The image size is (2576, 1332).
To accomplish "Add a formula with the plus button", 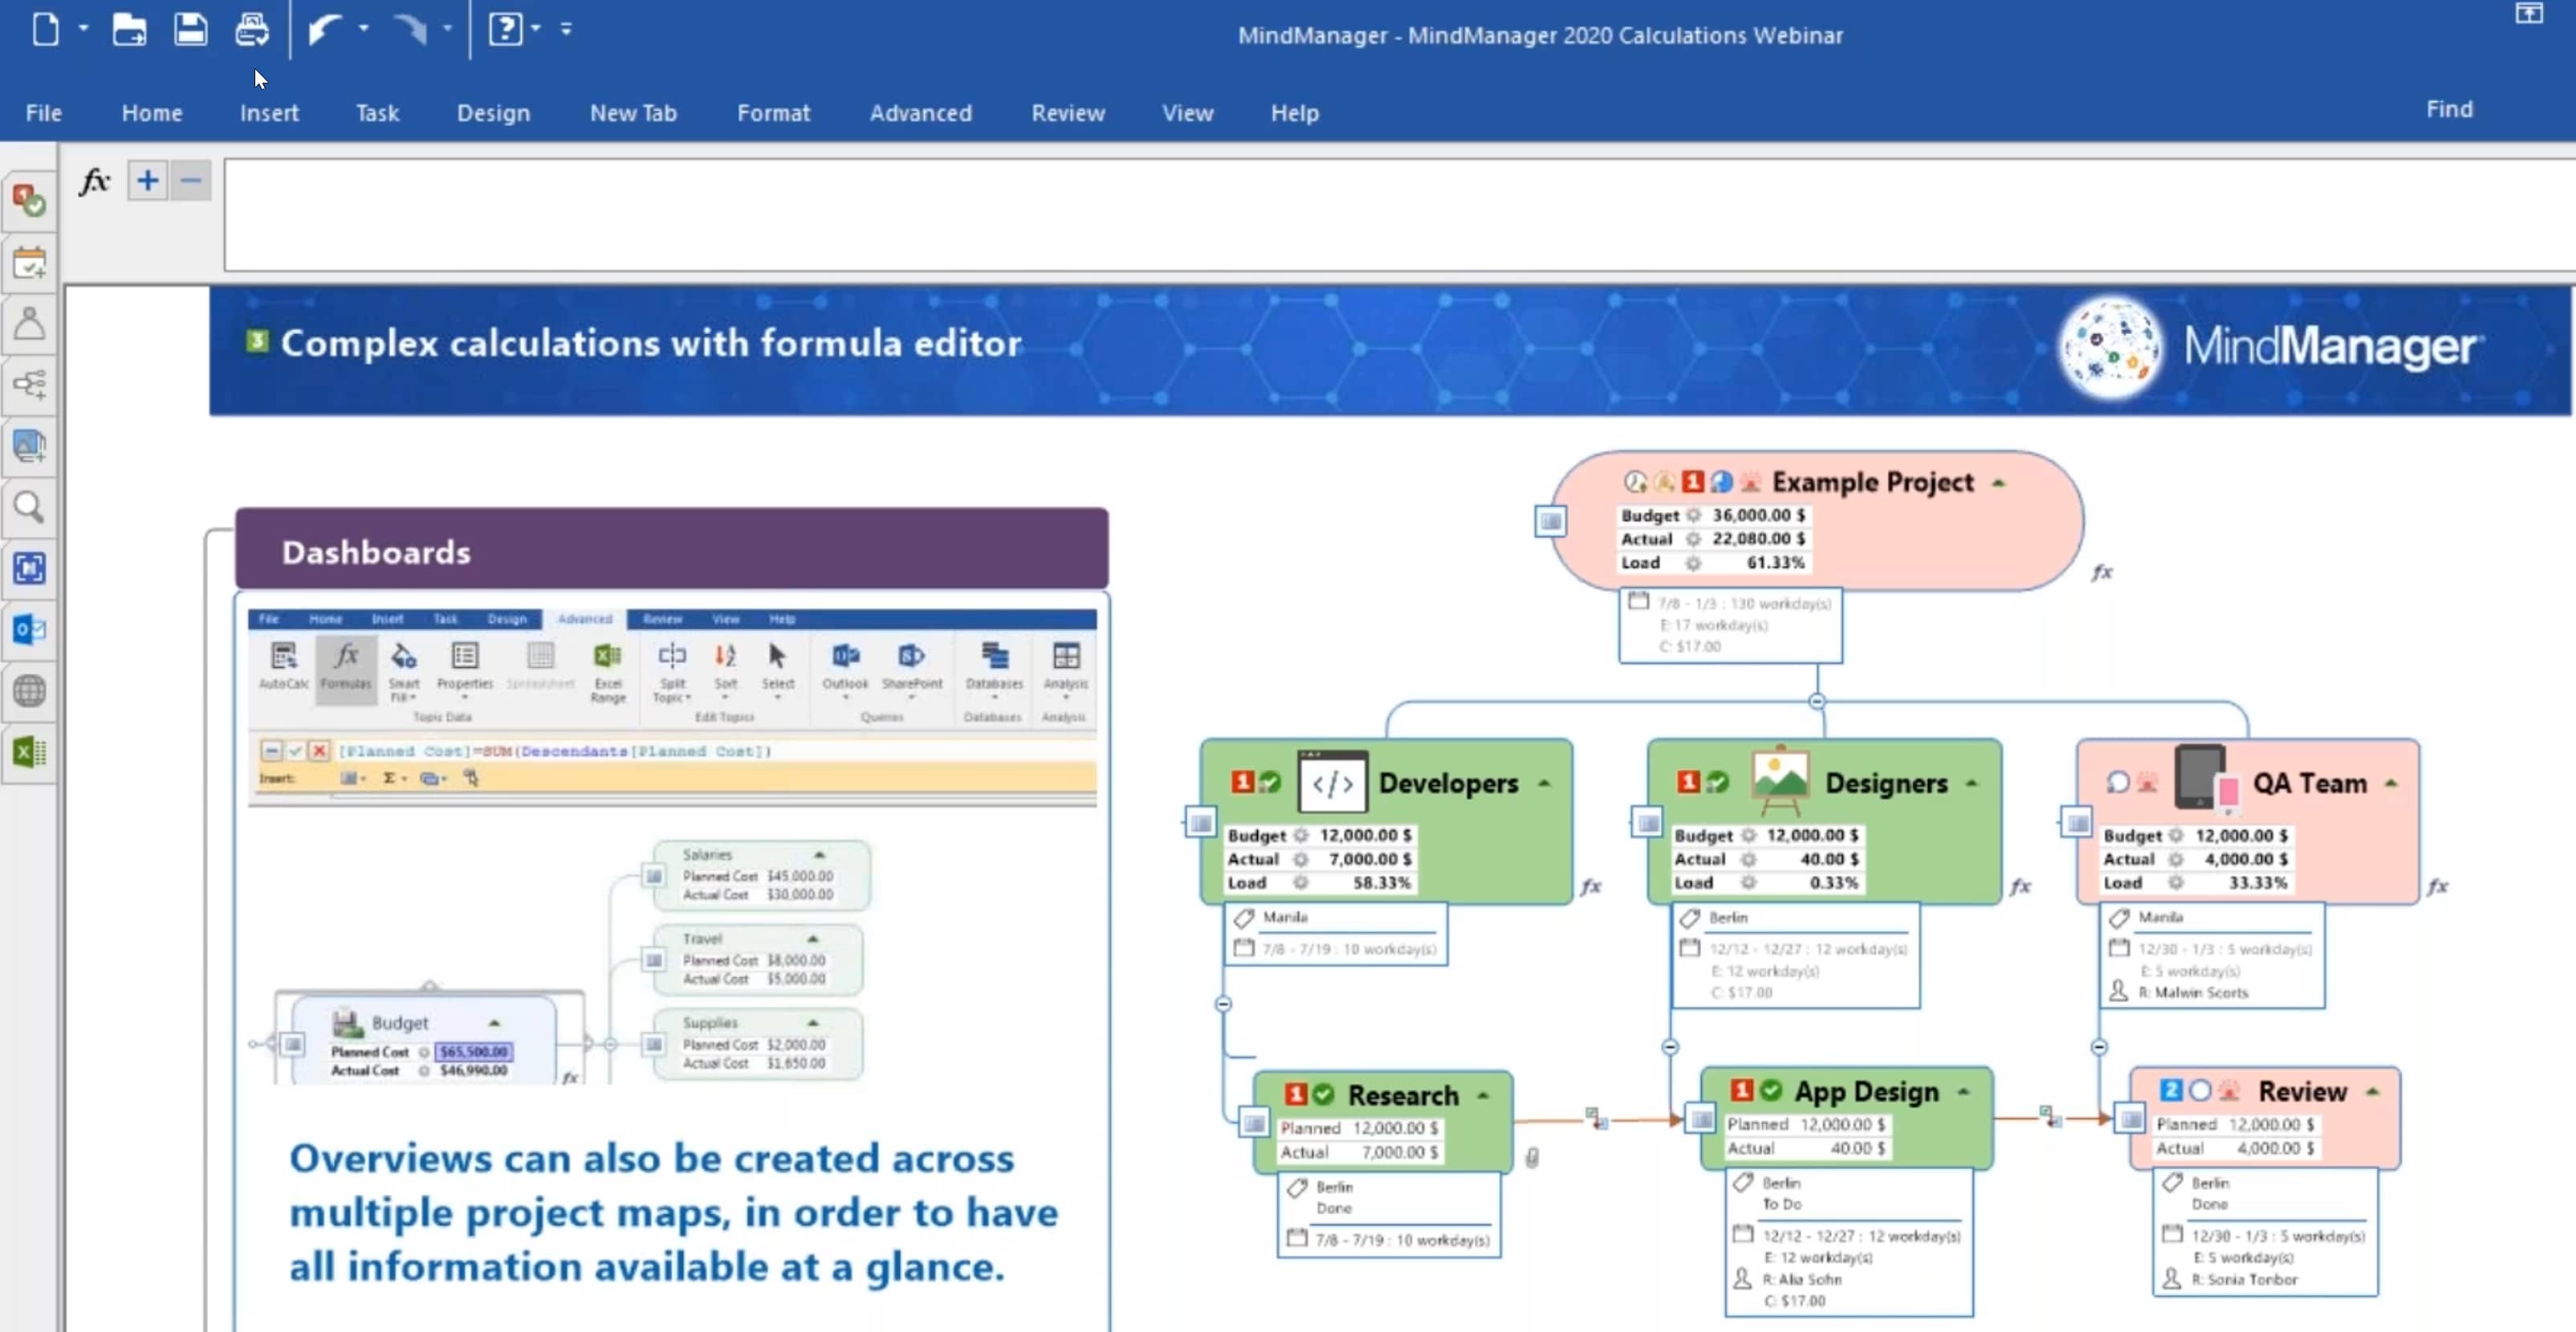I will [x=147, y=181].
